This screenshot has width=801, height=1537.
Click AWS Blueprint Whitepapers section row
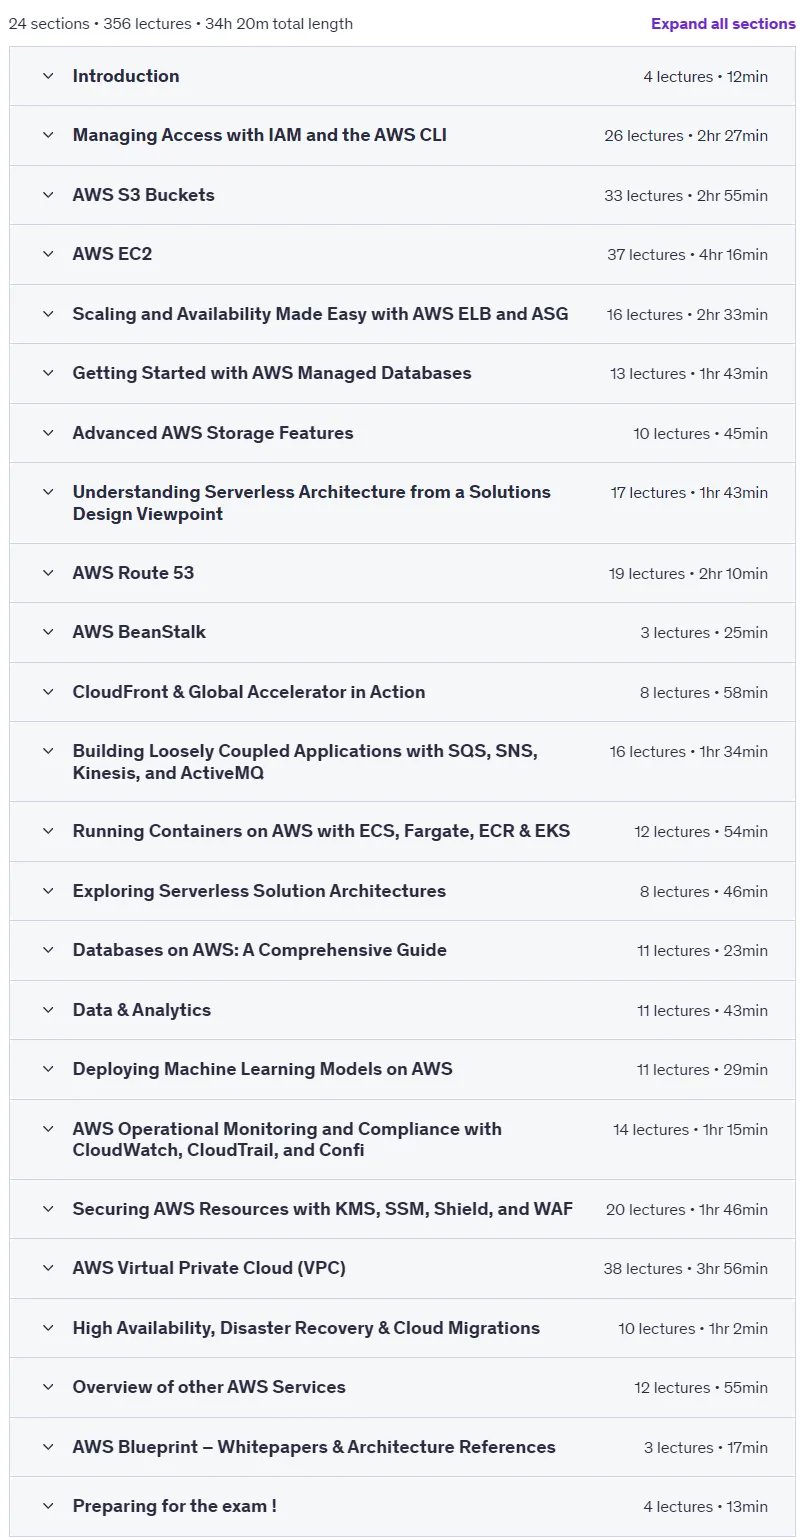tap(402, 1447)
